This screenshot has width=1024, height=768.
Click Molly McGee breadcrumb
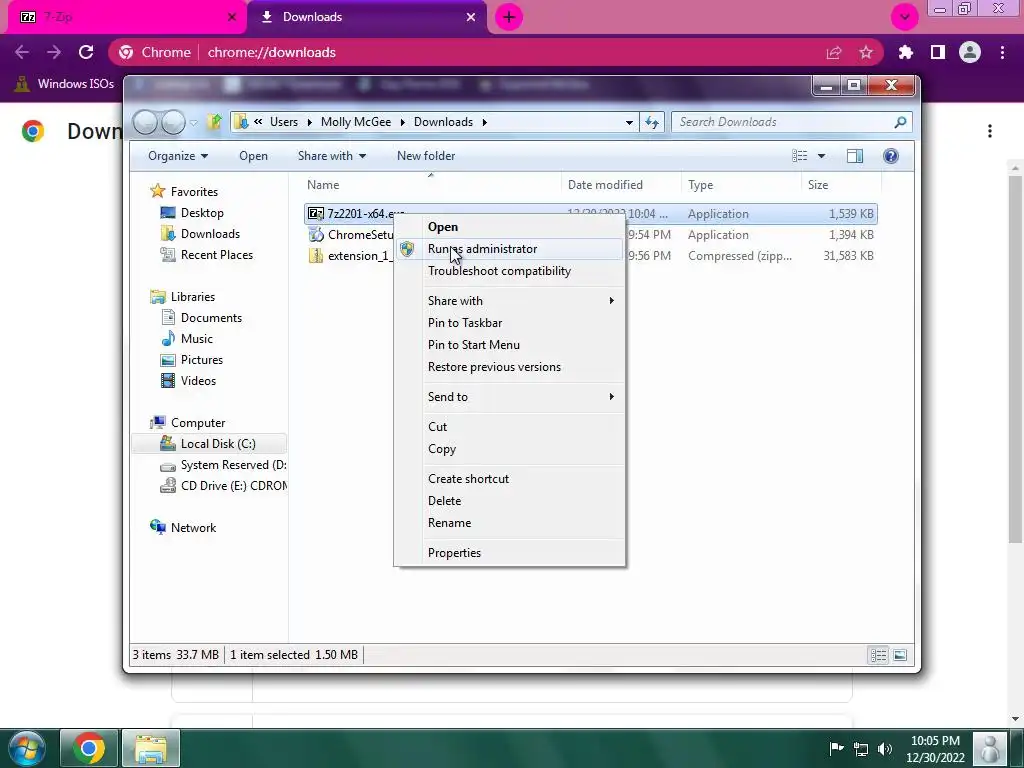(356, 122)
